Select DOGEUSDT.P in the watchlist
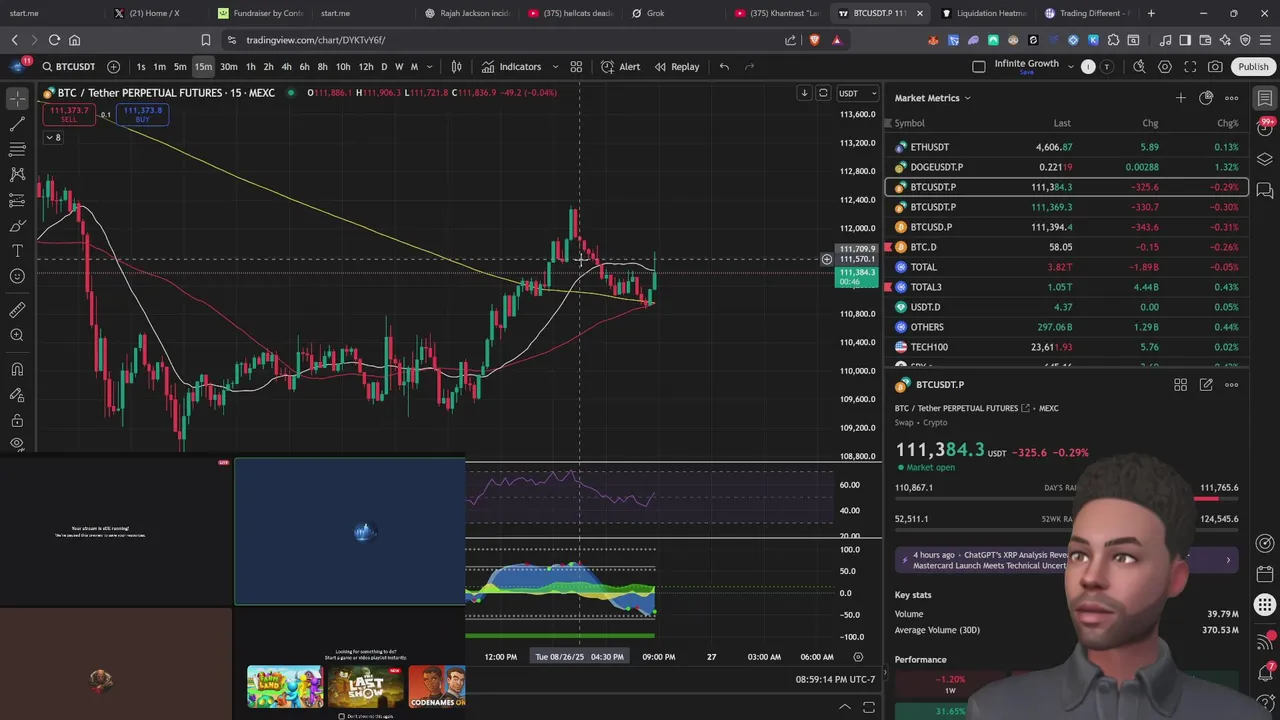This screenshot has height=720, width=1280. [x=1067, y=167]
